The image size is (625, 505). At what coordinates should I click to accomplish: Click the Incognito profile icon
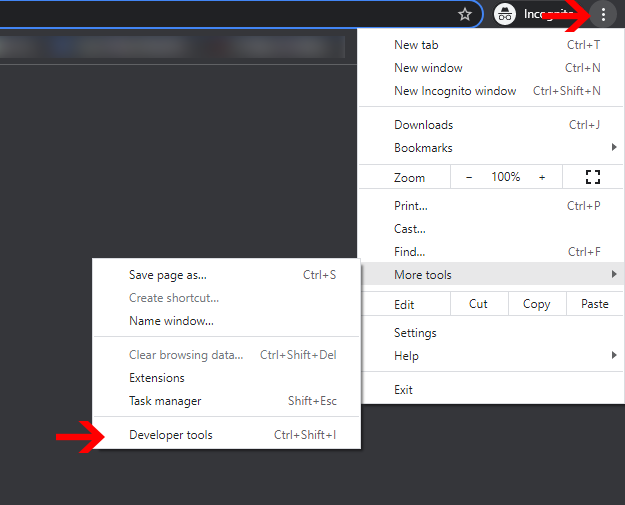(x=506, y=15)
